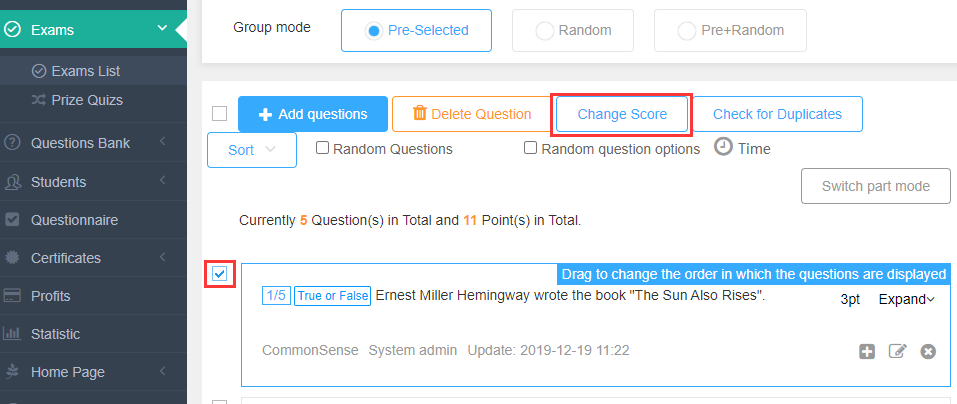The width and height of the screenshot is (957, 404).
Task: Open the Sort dropdown
Action: 252,150
